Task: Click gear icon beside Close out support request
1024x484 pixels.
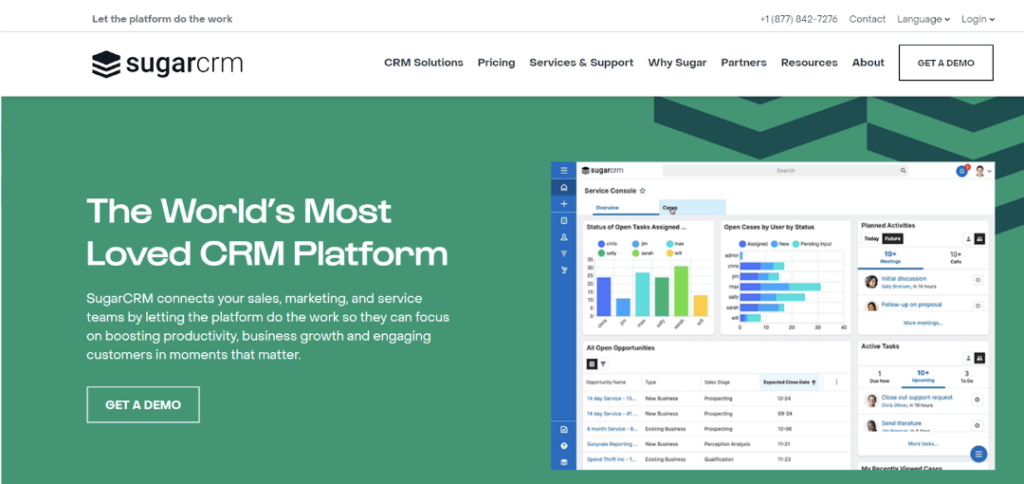Action: tap(978, 399)
